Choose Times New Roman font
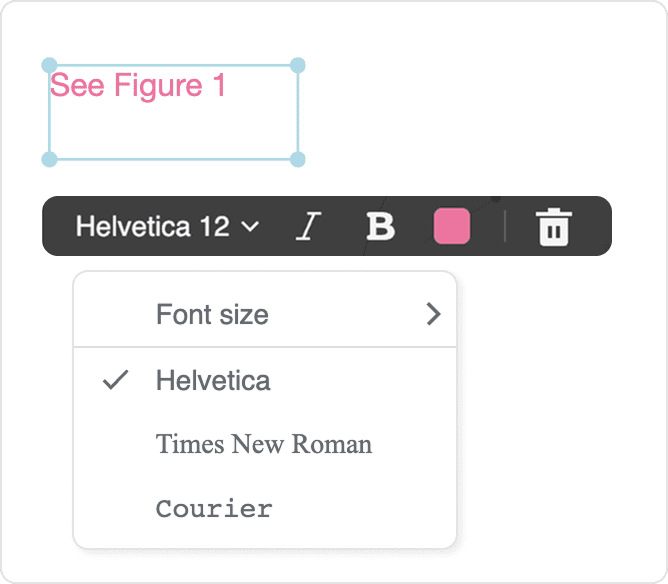This screenshot has height=584, width=668. (264, 444)
